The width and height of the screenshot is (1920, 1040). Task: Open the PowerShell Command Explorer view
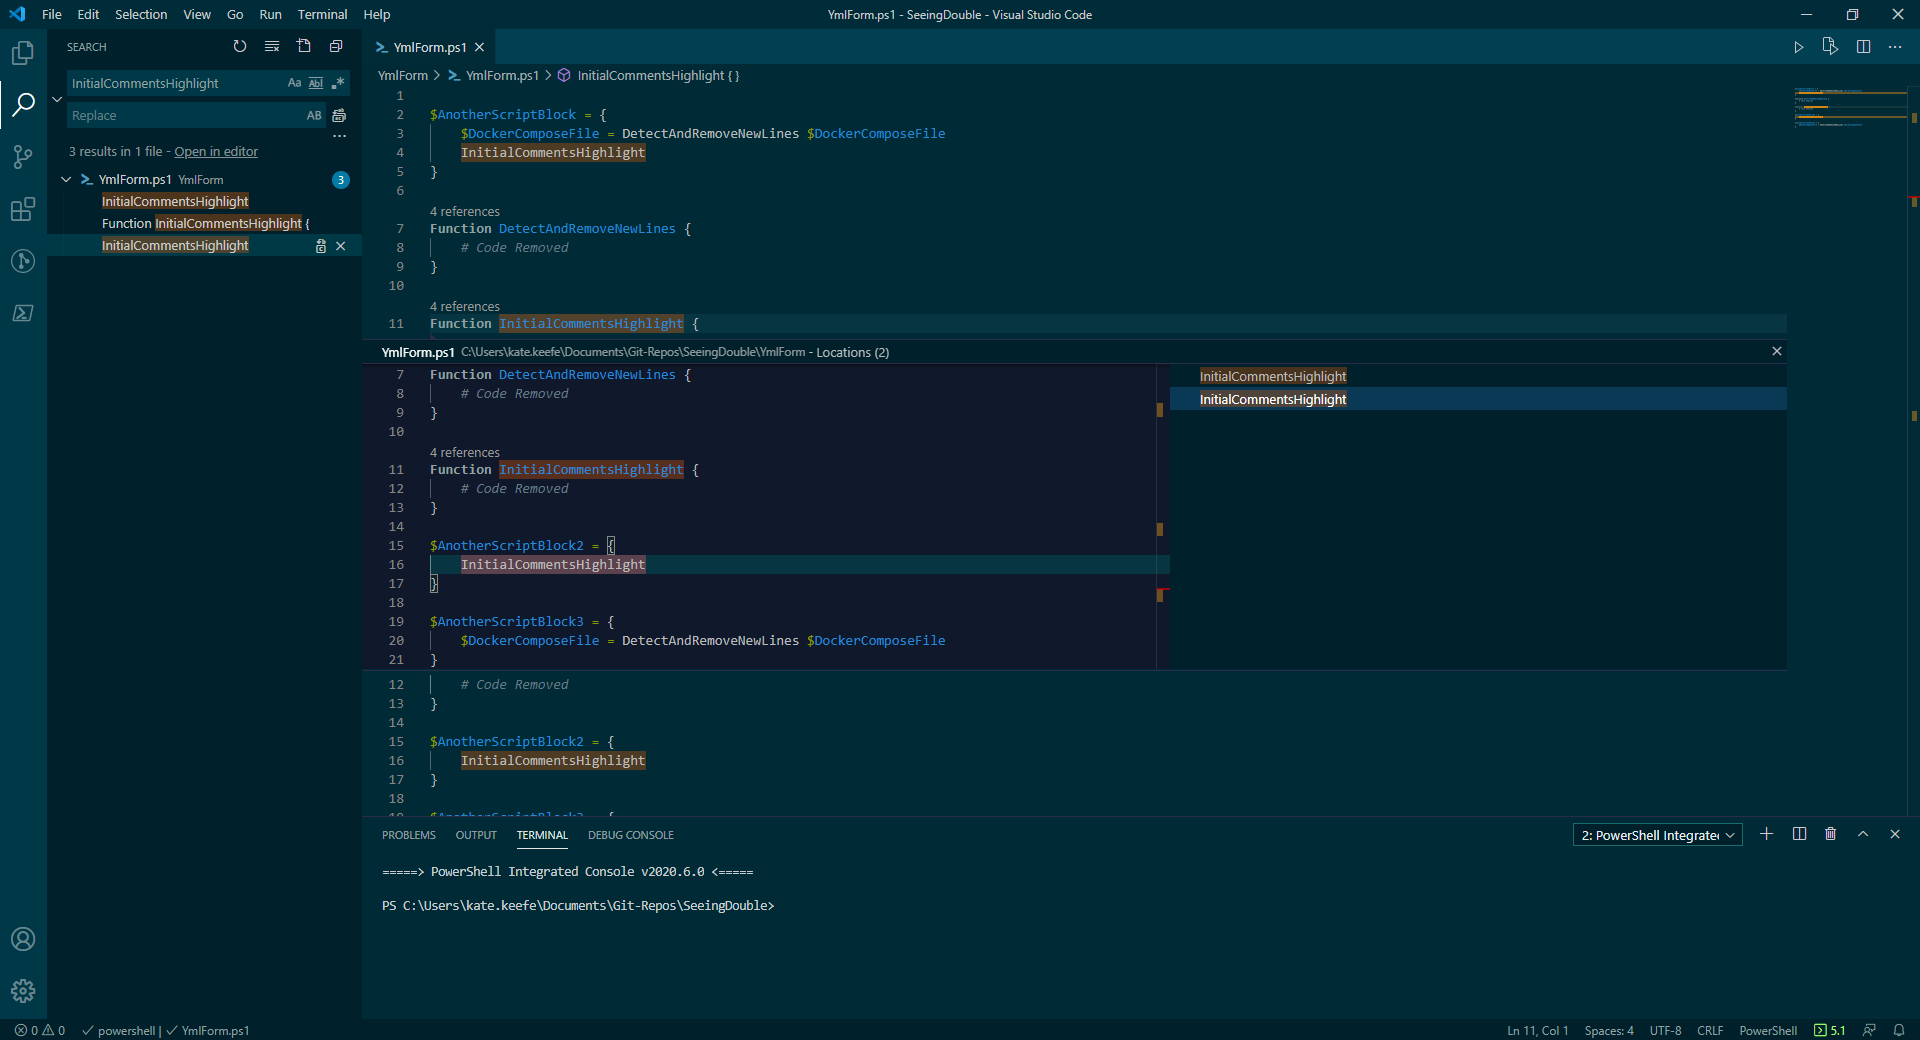(23, 313)
